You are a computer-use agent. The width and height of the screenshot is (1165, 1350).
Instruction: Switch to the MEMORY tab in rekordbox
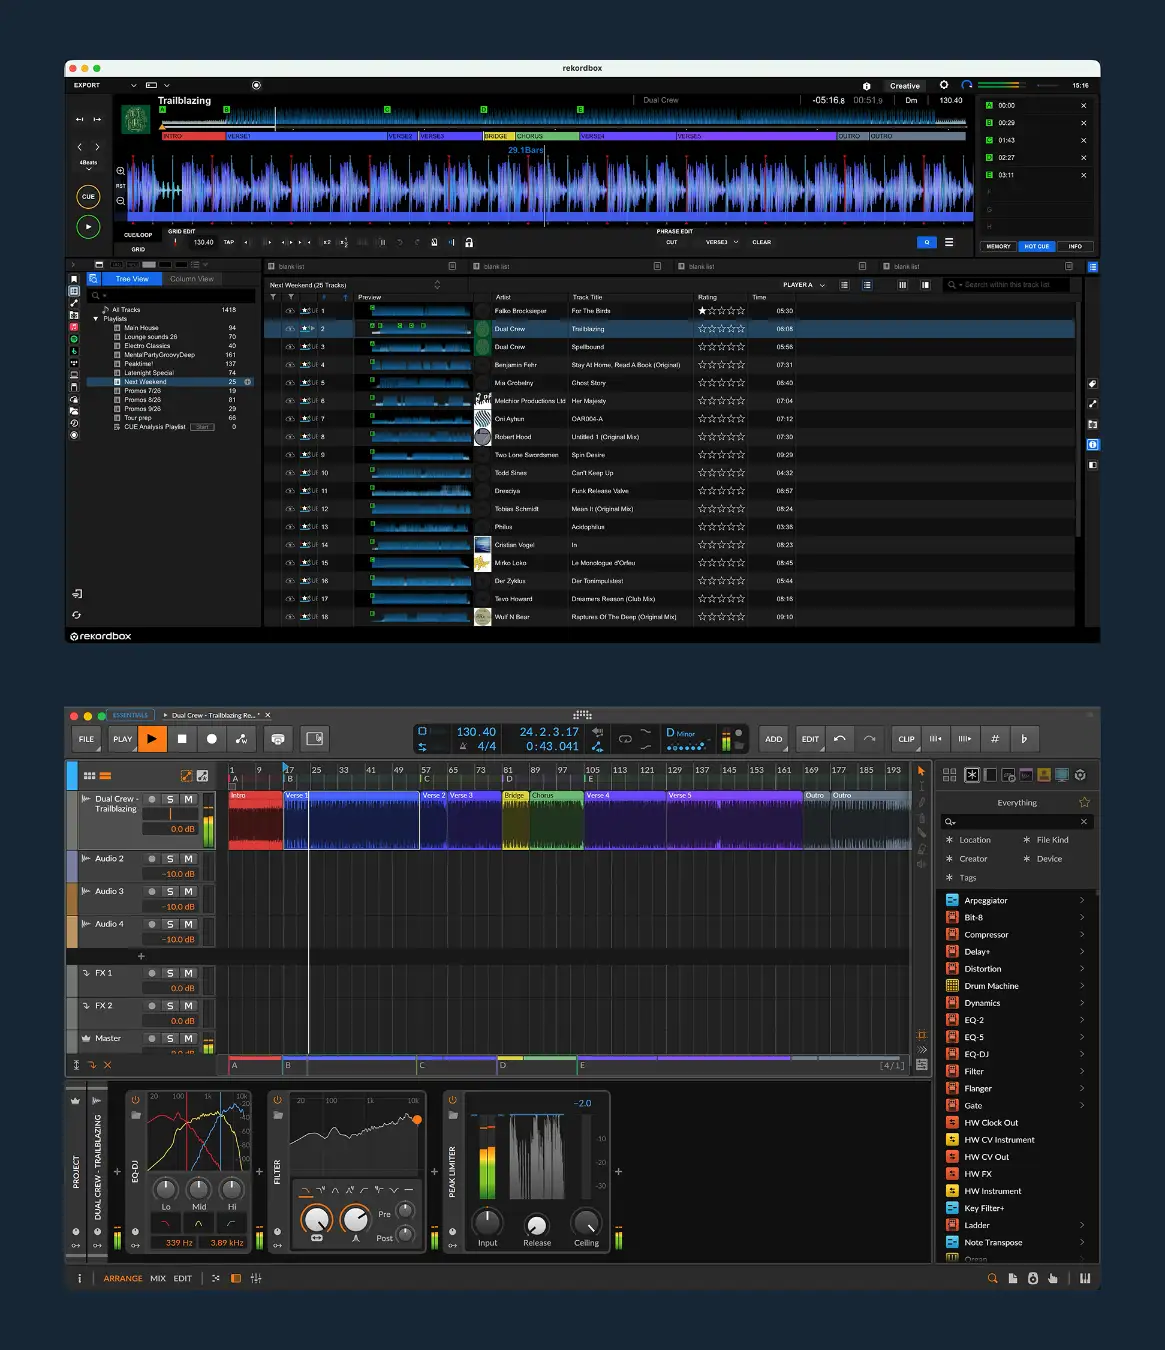pos(999,246)
